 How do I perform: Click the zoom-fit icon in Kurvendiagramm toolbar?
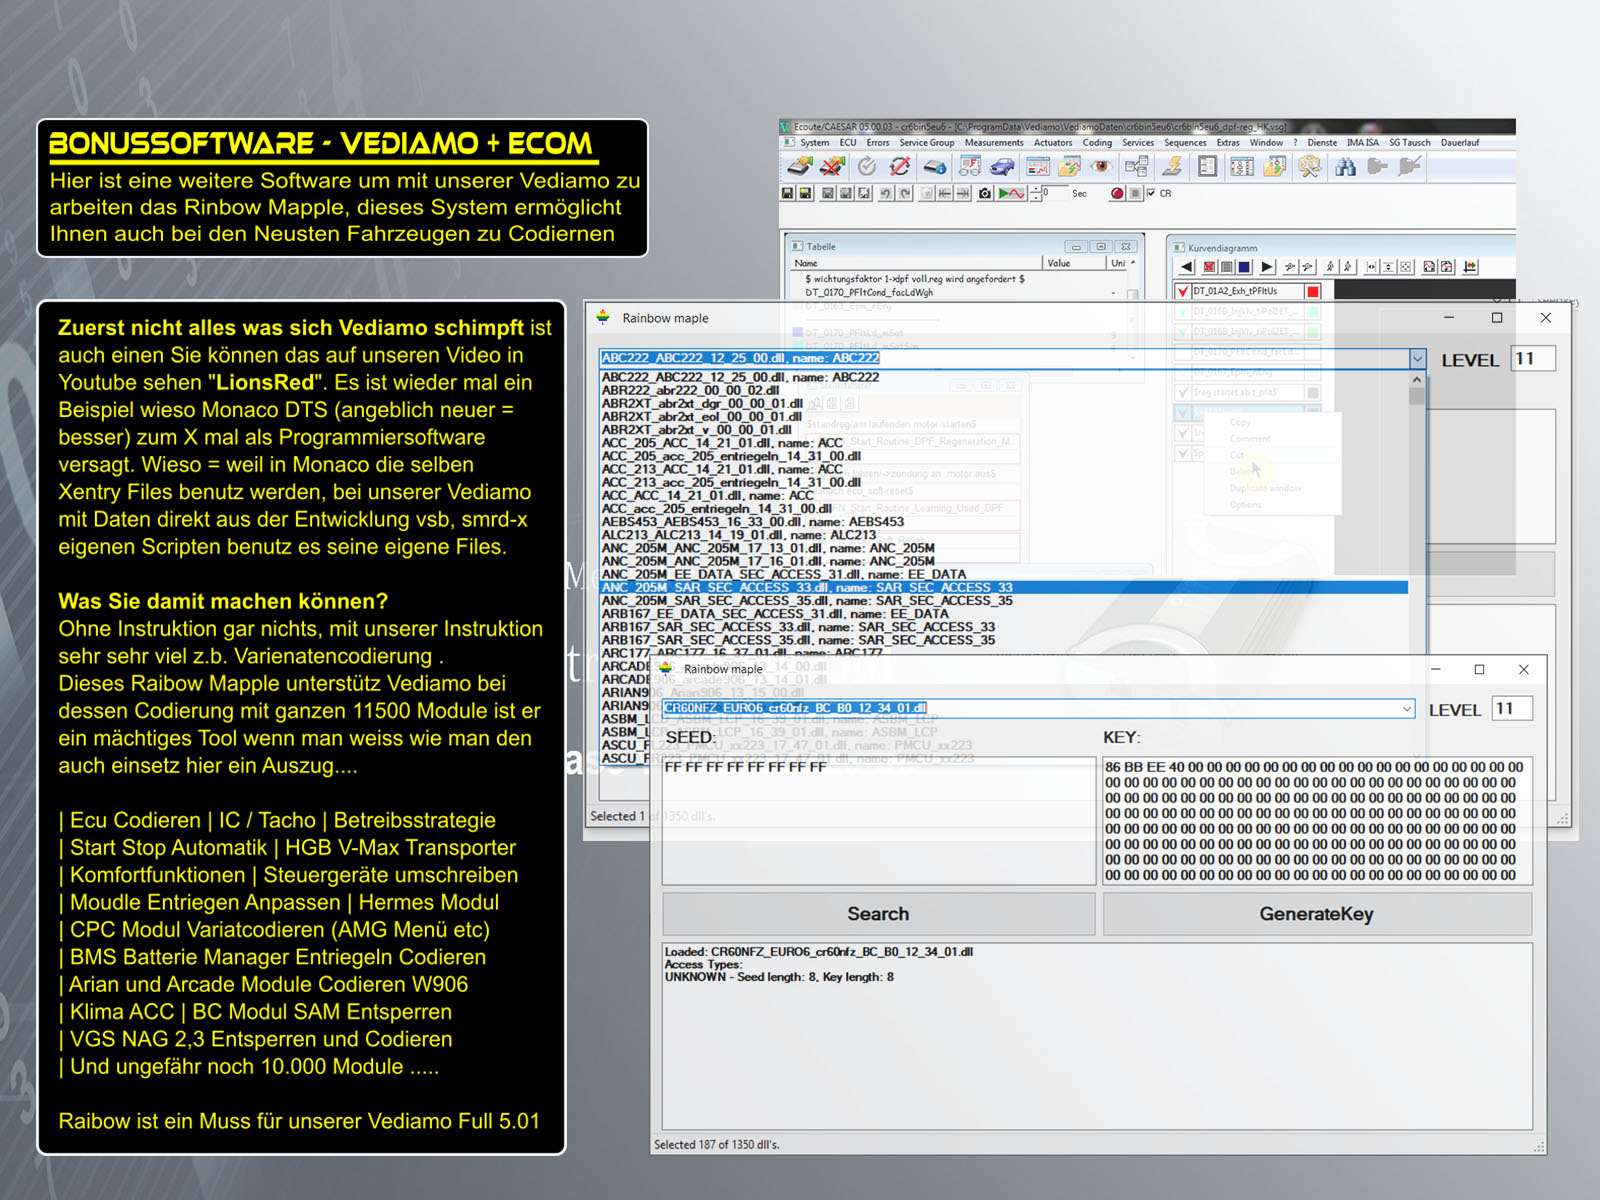pyautogui.click(x=1405, y=267)
